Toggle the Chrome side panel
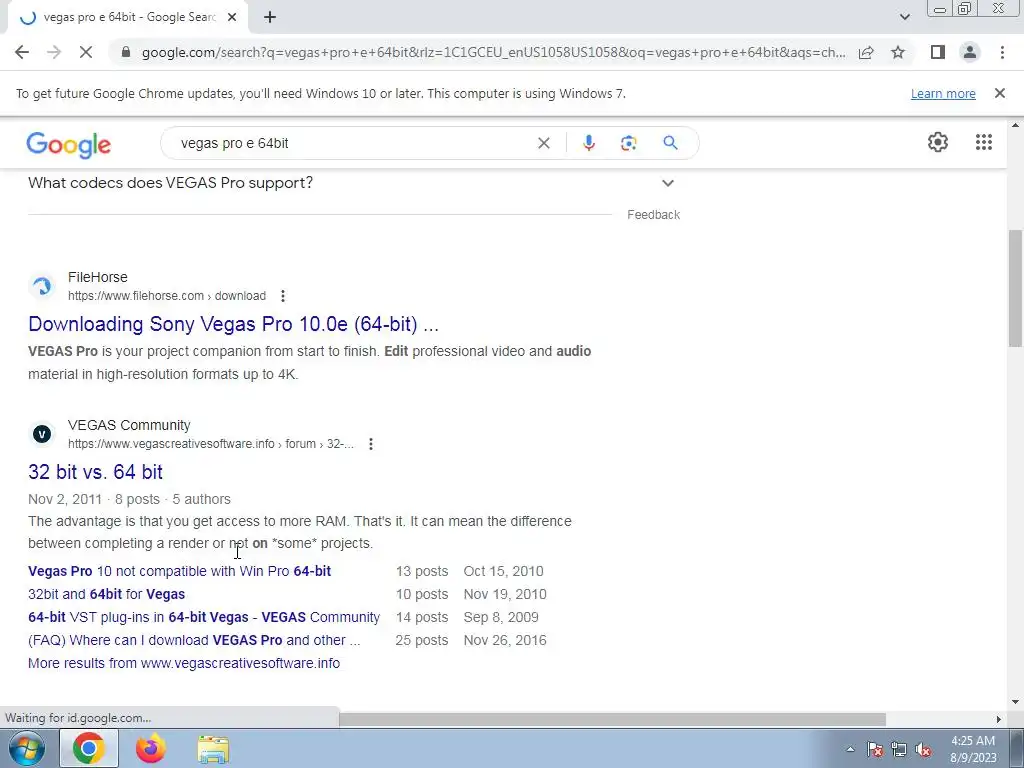 coord(938,52)
